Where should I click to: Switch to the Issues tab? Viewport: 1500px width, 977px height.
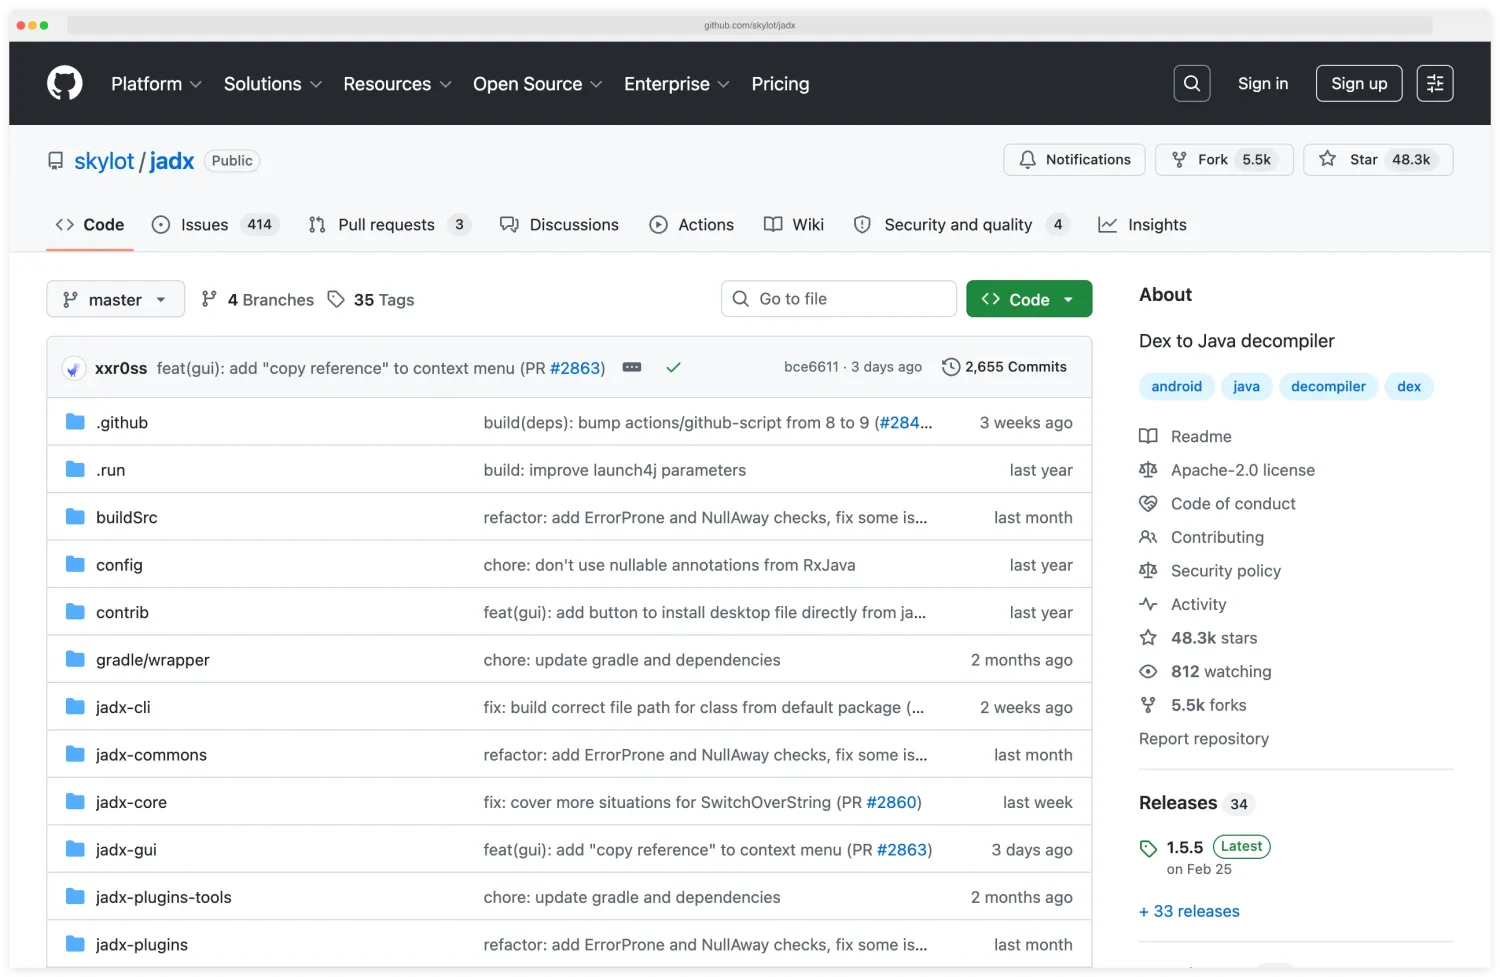[x=214, y=225]
